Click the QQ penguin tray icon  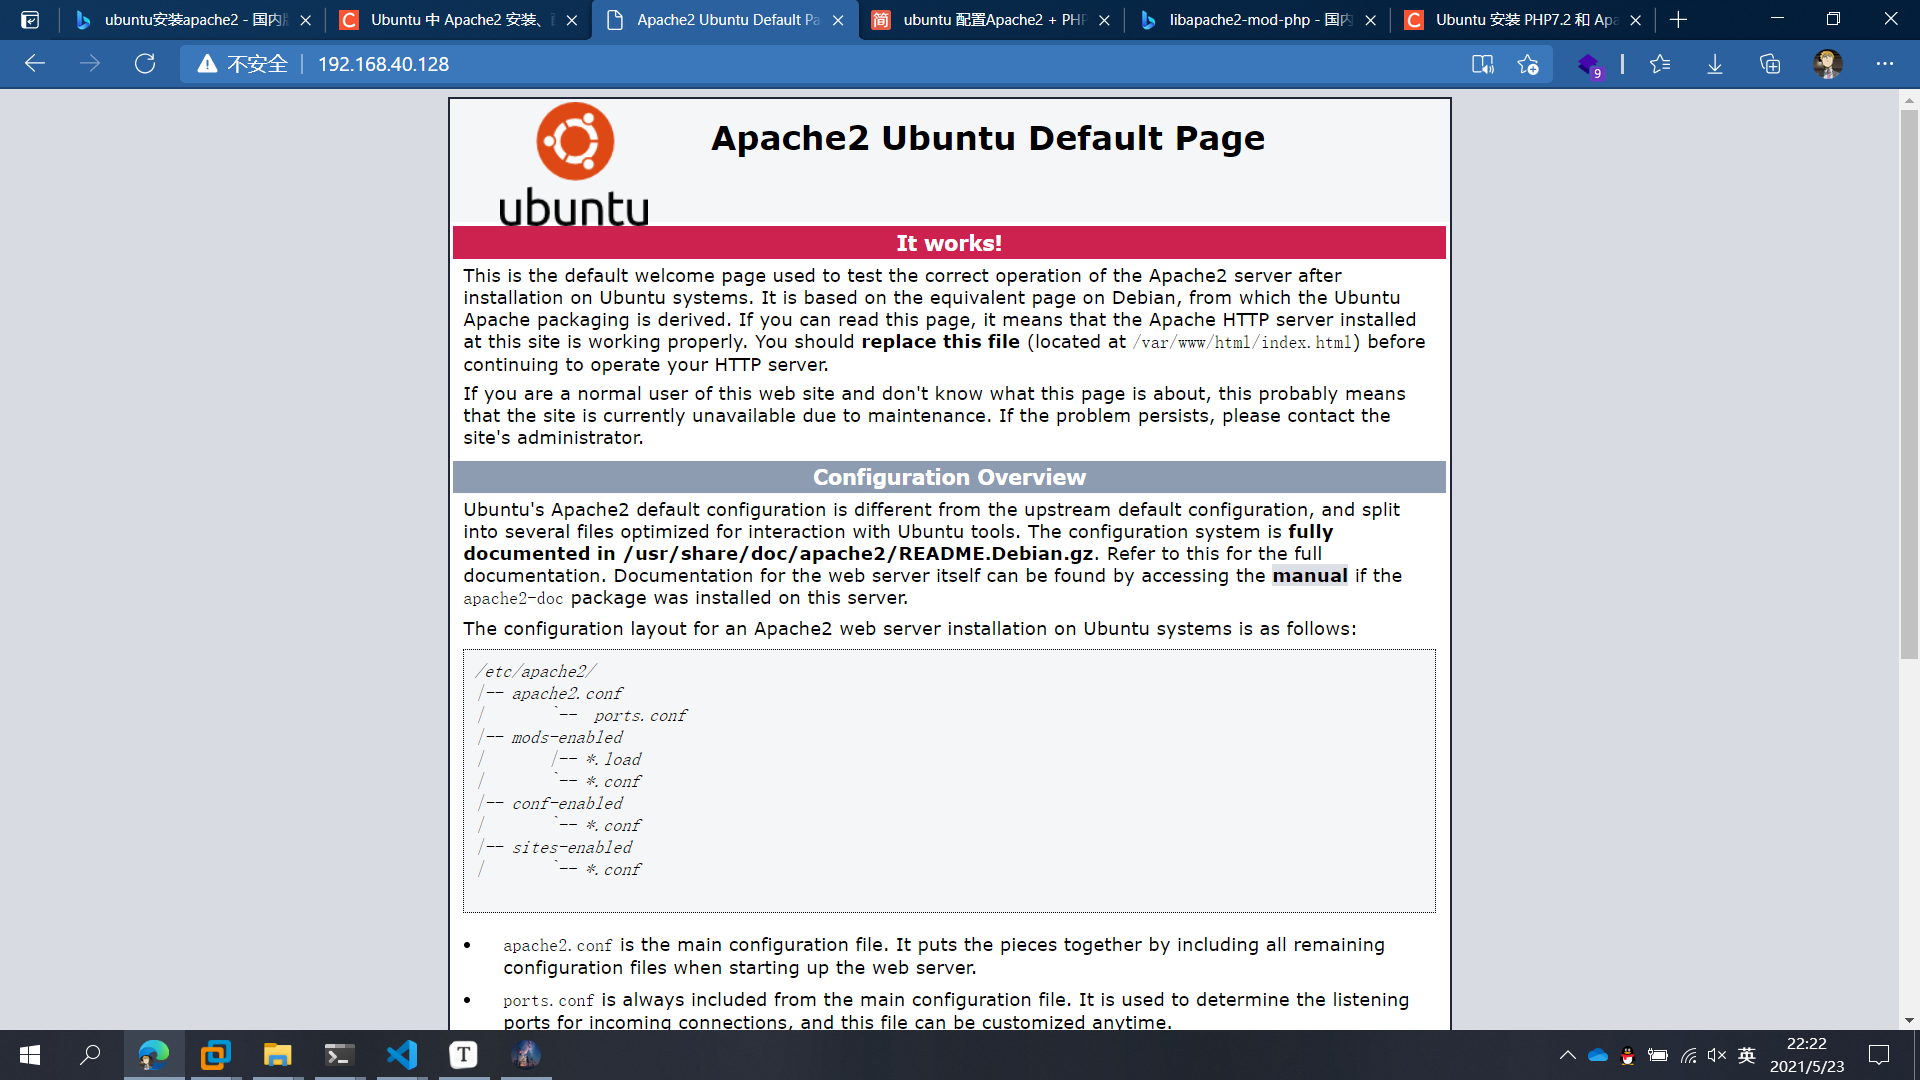[1627, 1055]
